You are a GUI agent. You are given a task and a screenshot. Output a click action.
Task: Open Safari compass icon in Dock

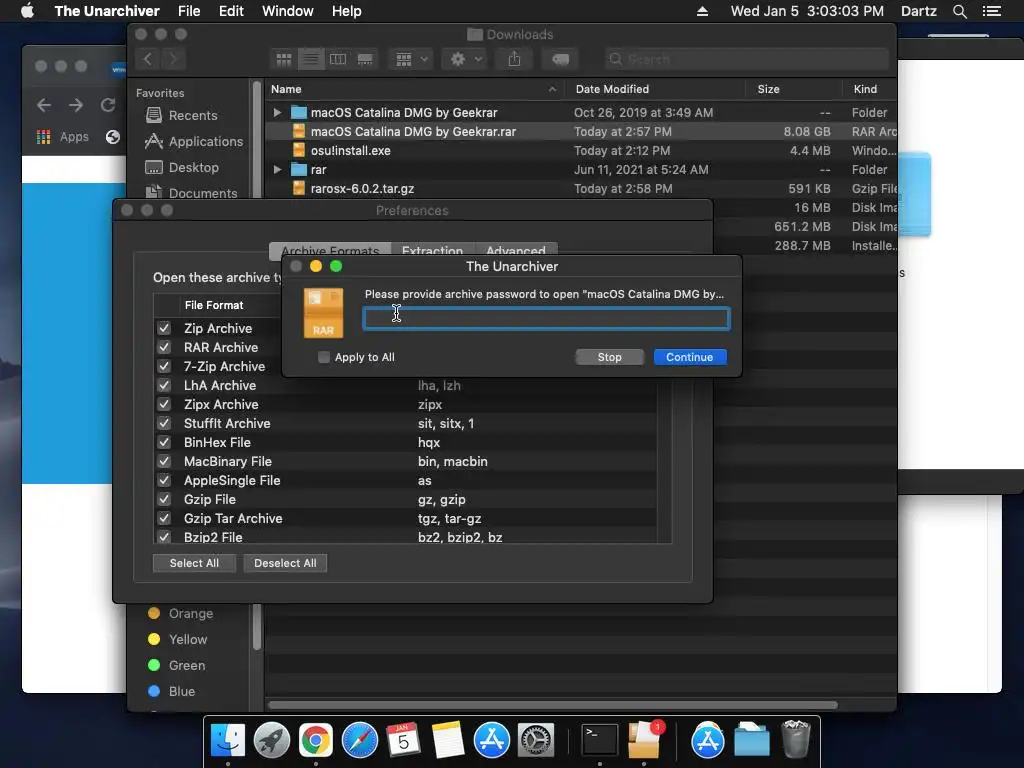click(x=359, y=741)
